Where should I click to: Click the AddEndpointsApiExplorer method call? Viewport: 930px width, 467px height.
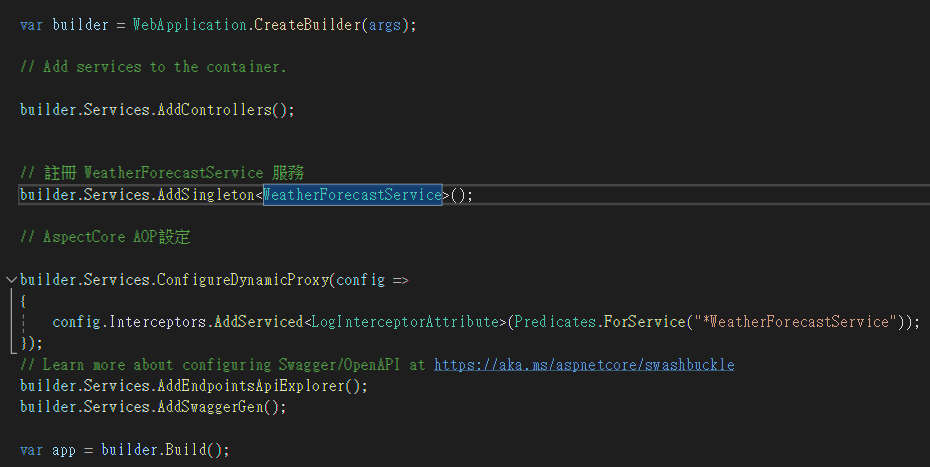251,386
